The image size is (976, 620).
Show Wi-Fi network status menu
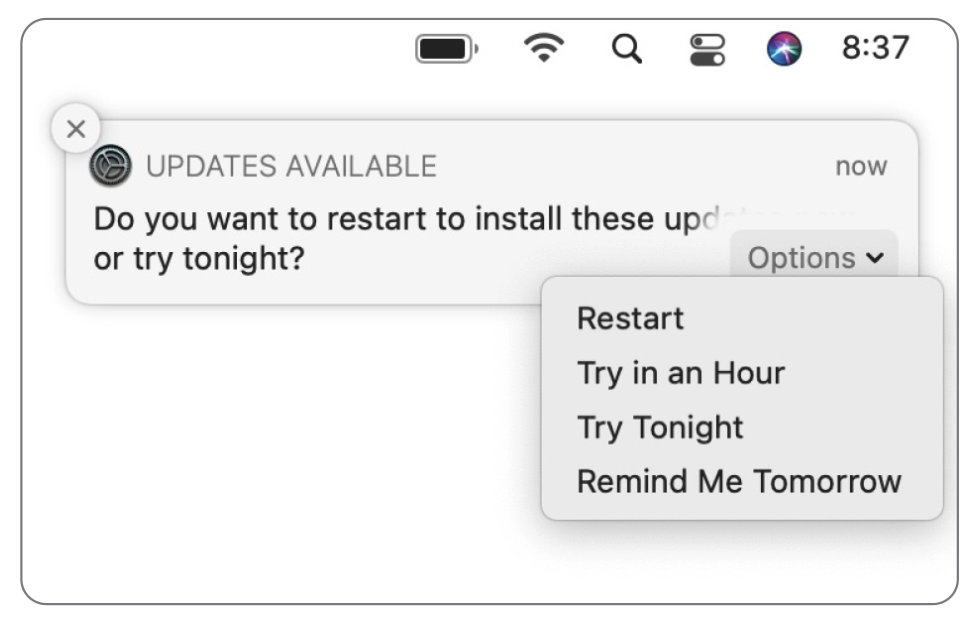tap(544, 48)
